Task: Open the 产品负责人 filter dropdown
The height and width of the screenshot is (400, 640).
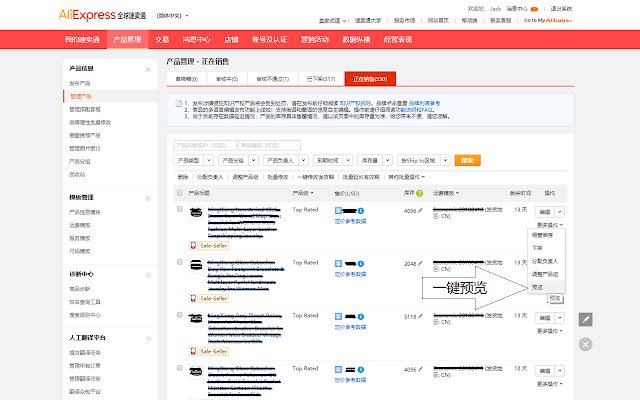Action: tap(286, 160)
